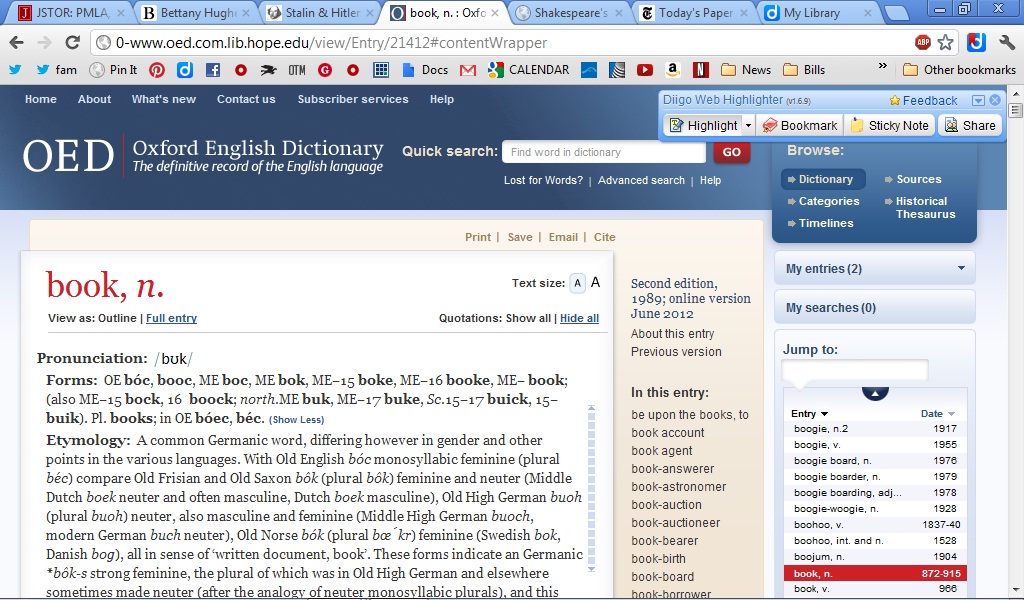Sort the Jump to list by Date
The height and width of the screenshot is (600, 1024).
tap(938, 414)
